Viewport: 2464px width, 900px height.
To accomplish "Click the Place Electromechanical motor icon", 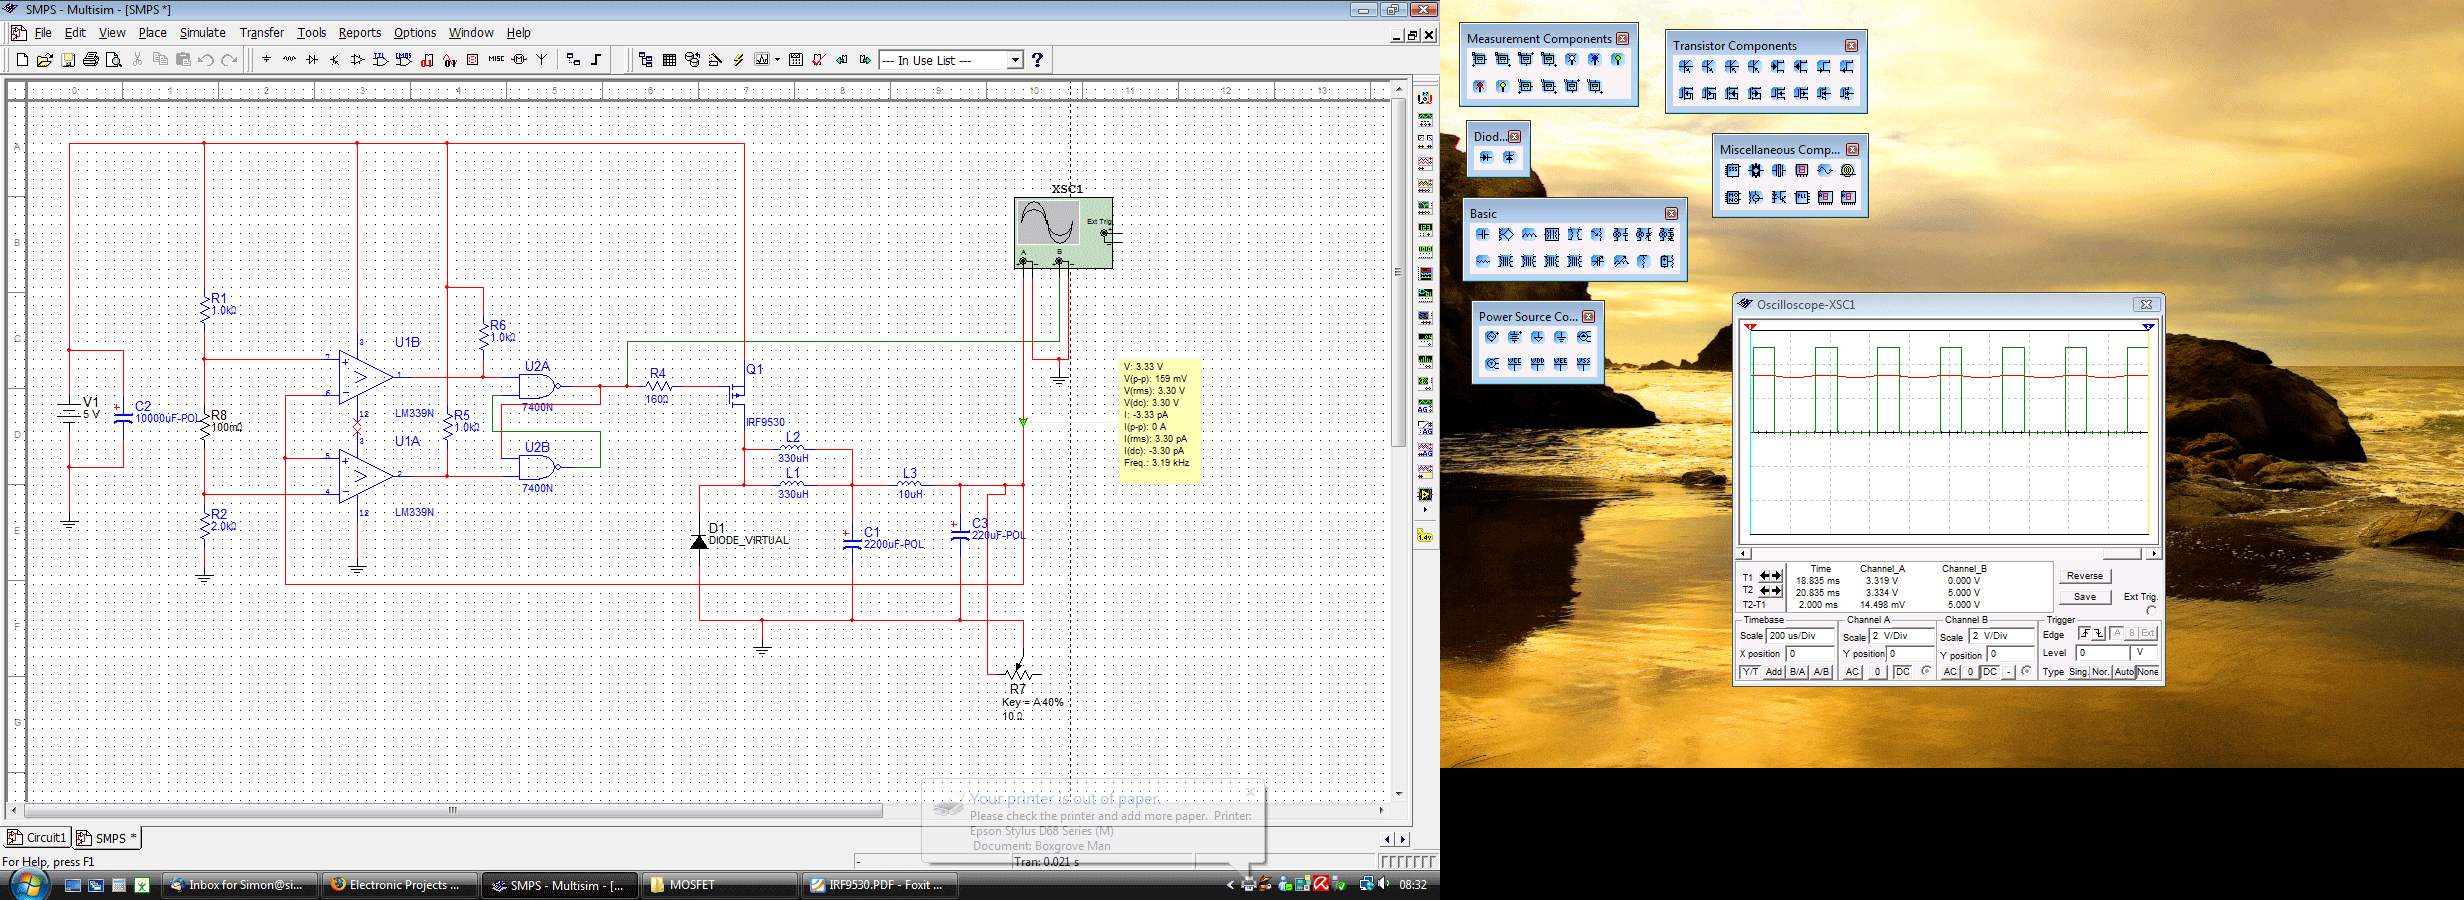I will (519, 60).
